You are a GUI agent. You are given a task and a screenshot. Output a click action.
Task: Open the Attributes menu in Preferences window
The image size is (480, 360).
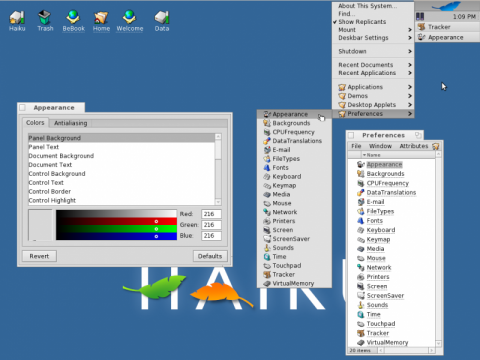[414, 146]
